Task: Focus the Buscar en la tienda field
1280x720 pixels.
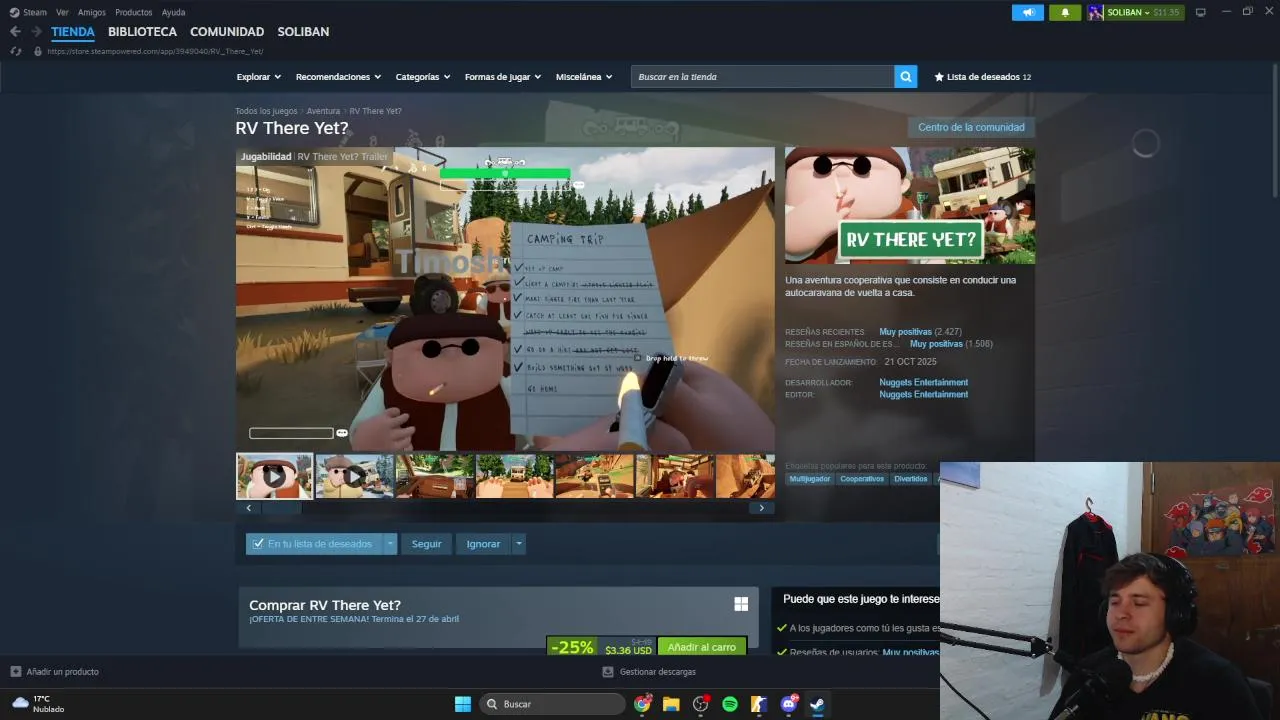Action: pos(762,77)
